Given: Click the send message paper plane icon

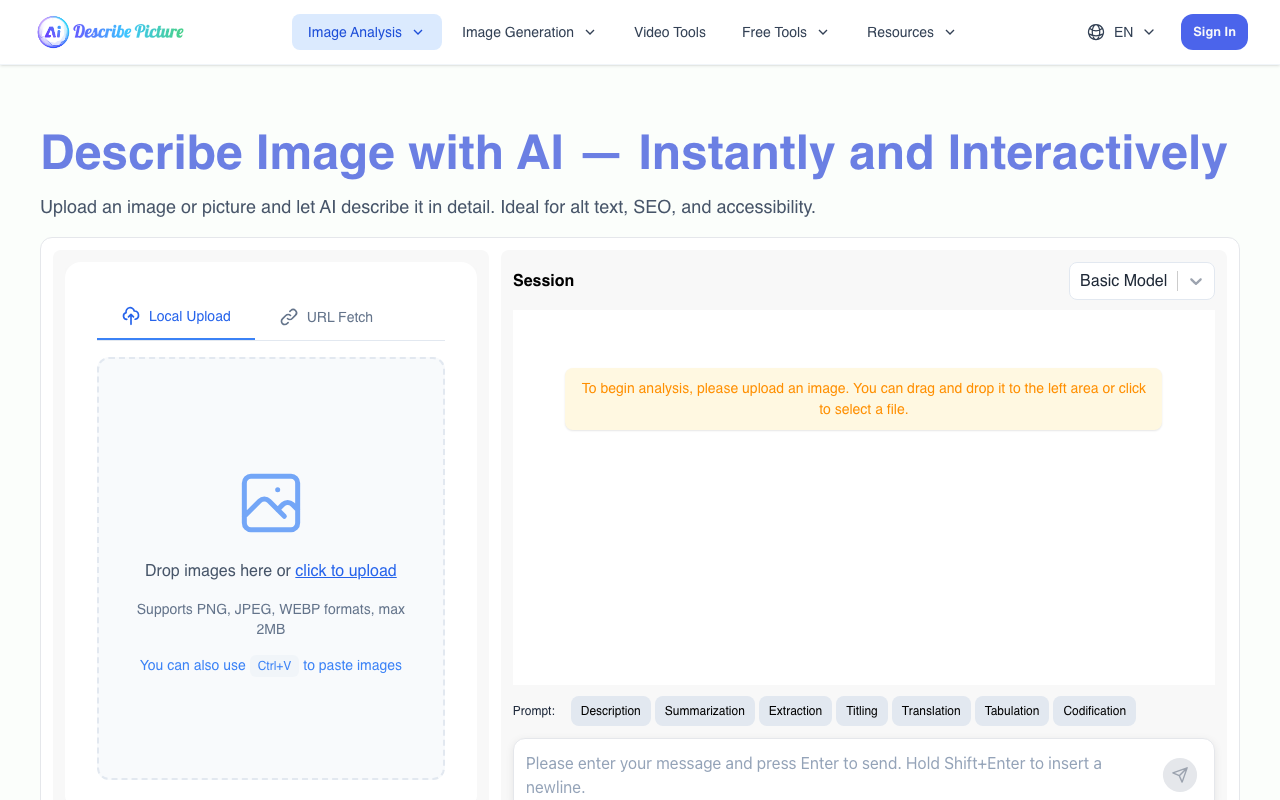Looking at the screenshot, I should pos(1180,775).
